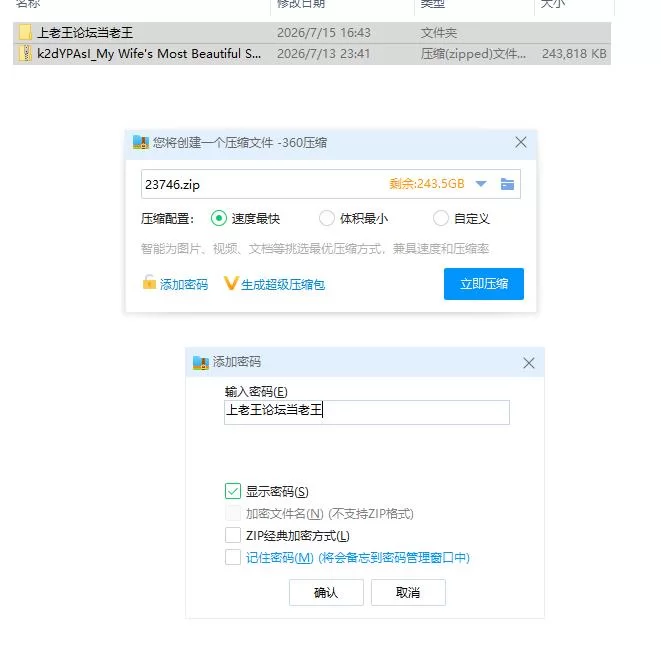This screenshot has width=661, height=664.
Task: Click the 类型 column header
Action: (432, 4)
